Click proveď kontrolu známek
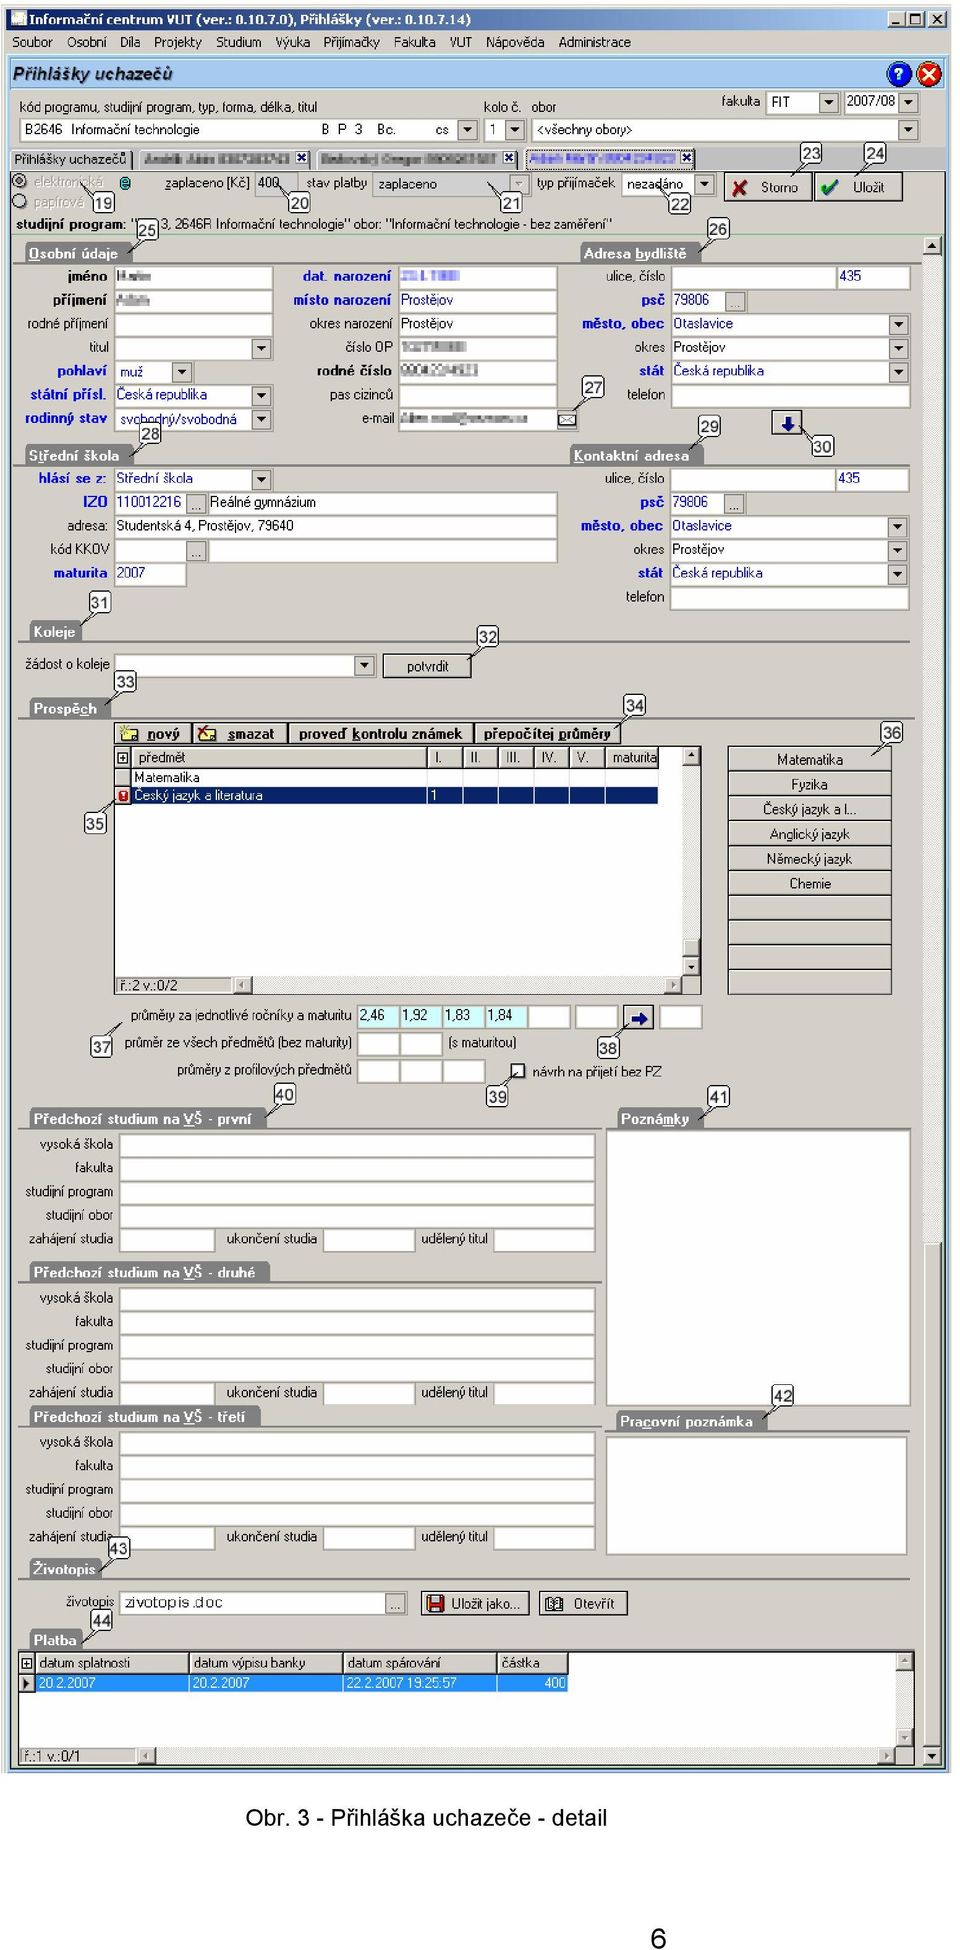The image size is (960, 1950). (x=380, y=734)
